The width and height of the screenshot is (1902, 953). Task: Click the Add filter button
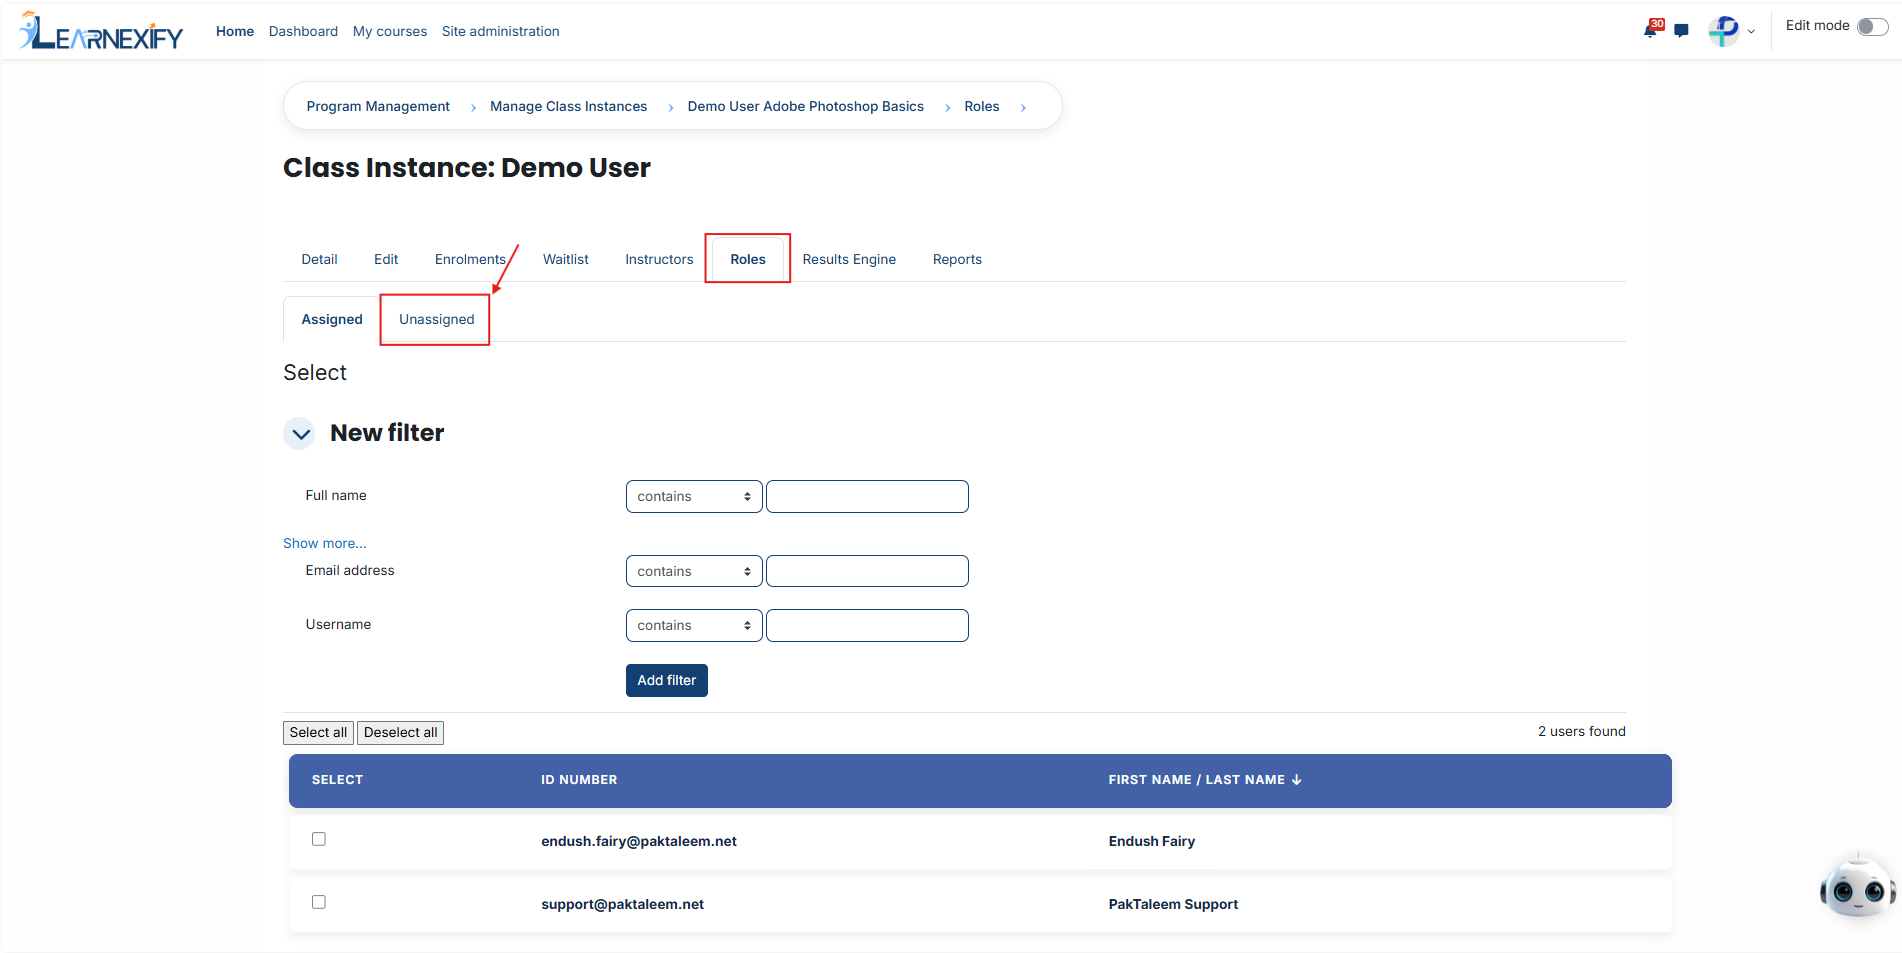[667, 681]
